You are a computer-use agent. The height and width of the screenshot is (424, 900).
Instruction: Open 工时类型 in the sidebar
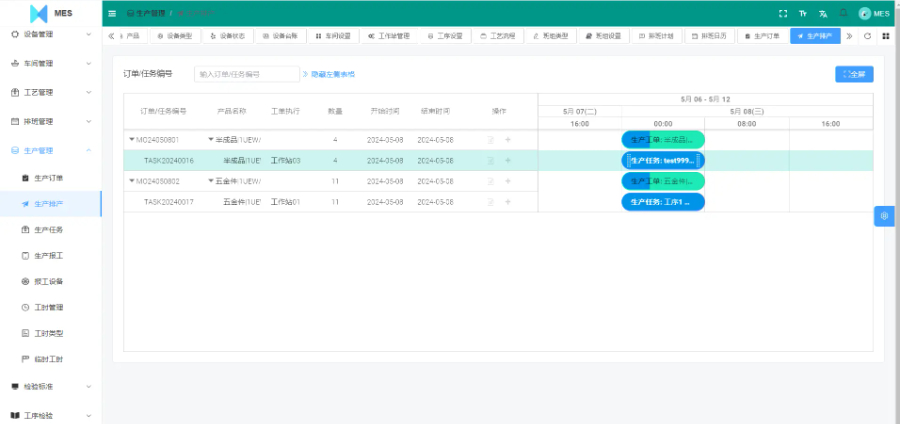pos(49,333)
